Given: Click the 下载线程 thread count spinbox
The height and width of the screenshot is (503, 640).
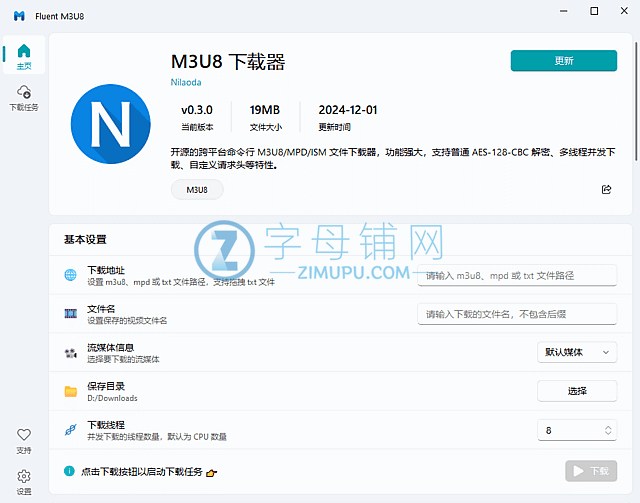Looking at the screenshot, I should [577, 430].
